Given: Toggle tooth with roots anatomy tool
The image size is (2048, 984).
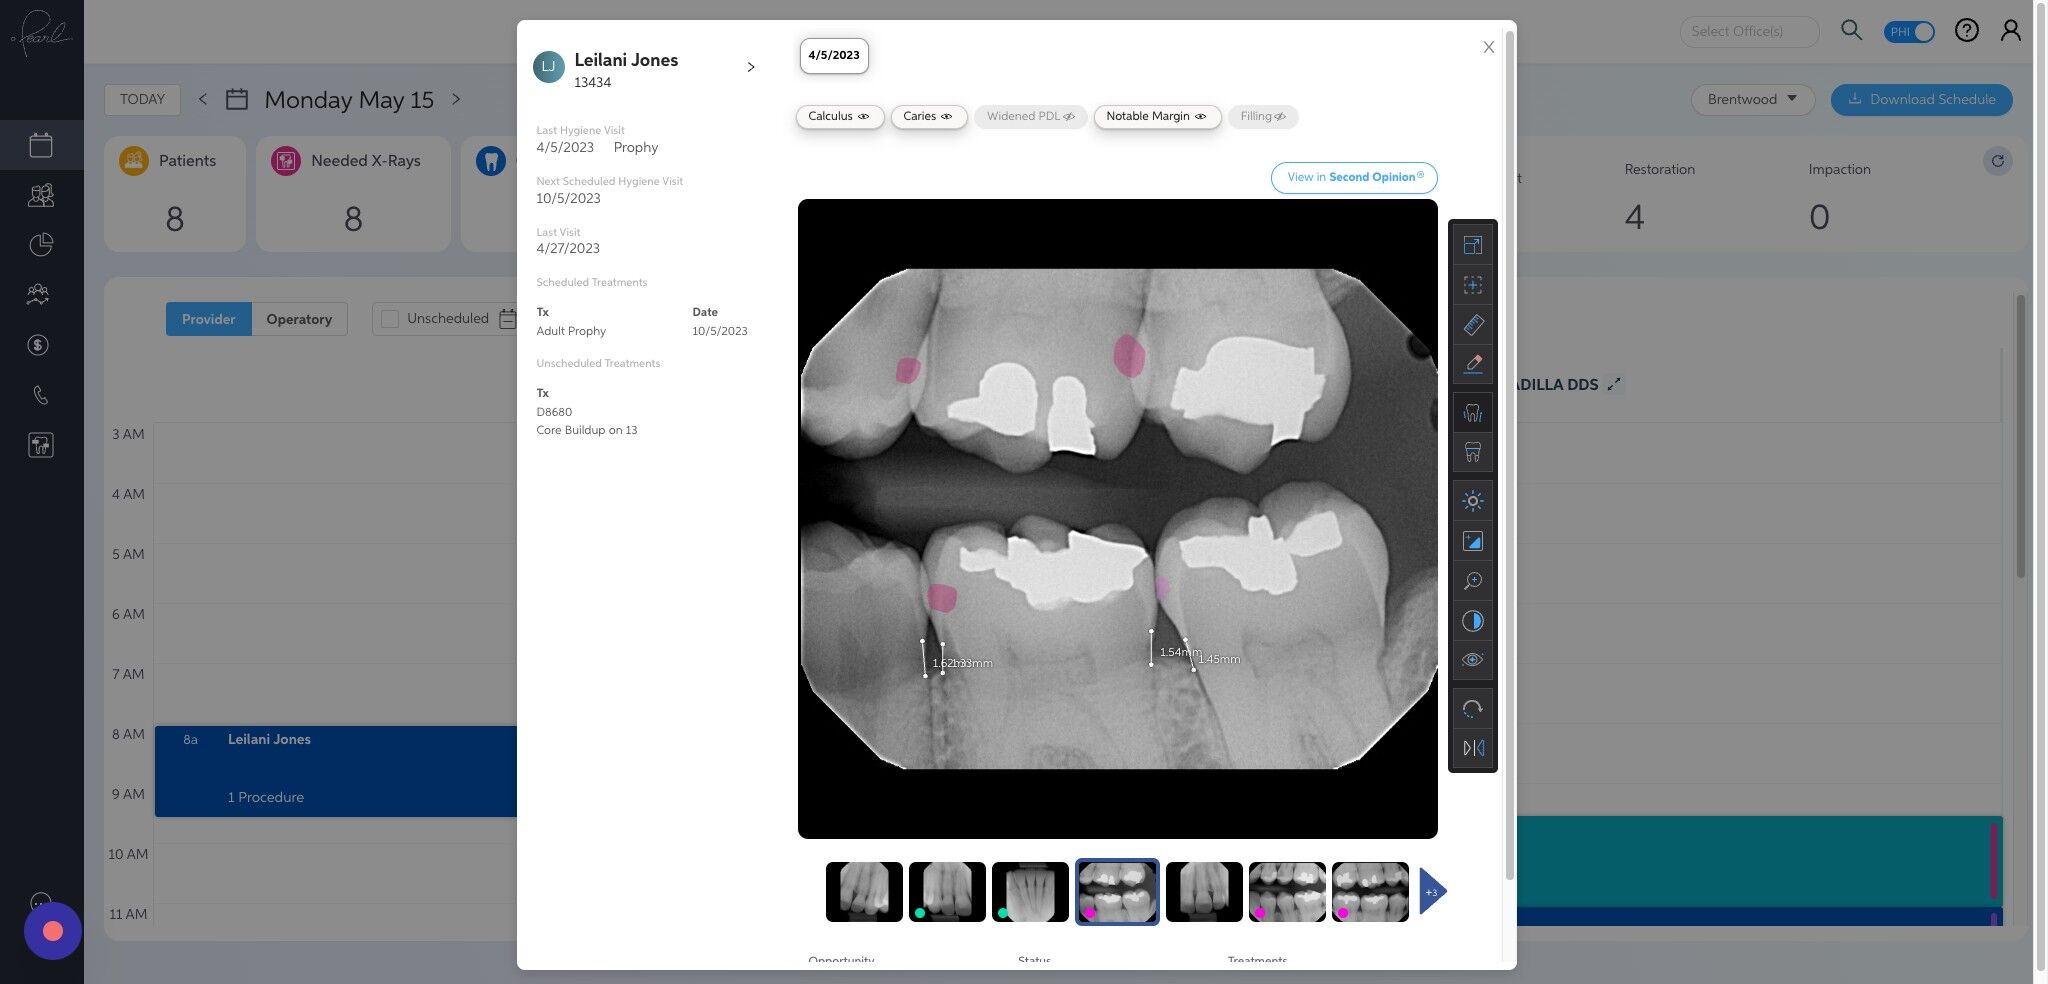Looking at the screenshot, I should (1472, 413).
